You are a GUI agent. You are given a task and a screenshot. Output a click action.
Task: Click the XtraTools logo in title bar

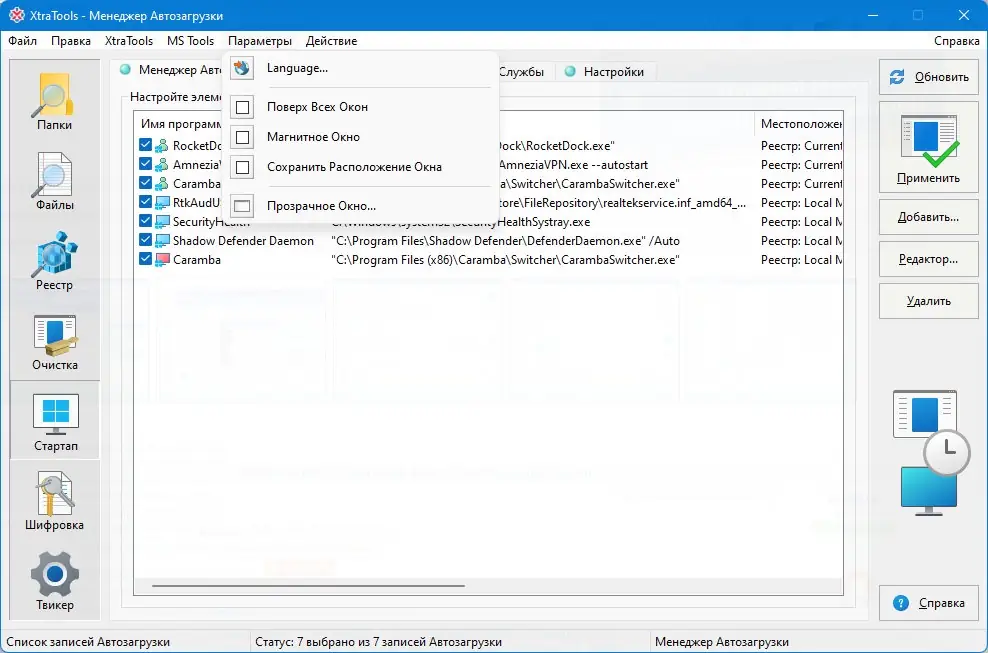click(16, 15)
